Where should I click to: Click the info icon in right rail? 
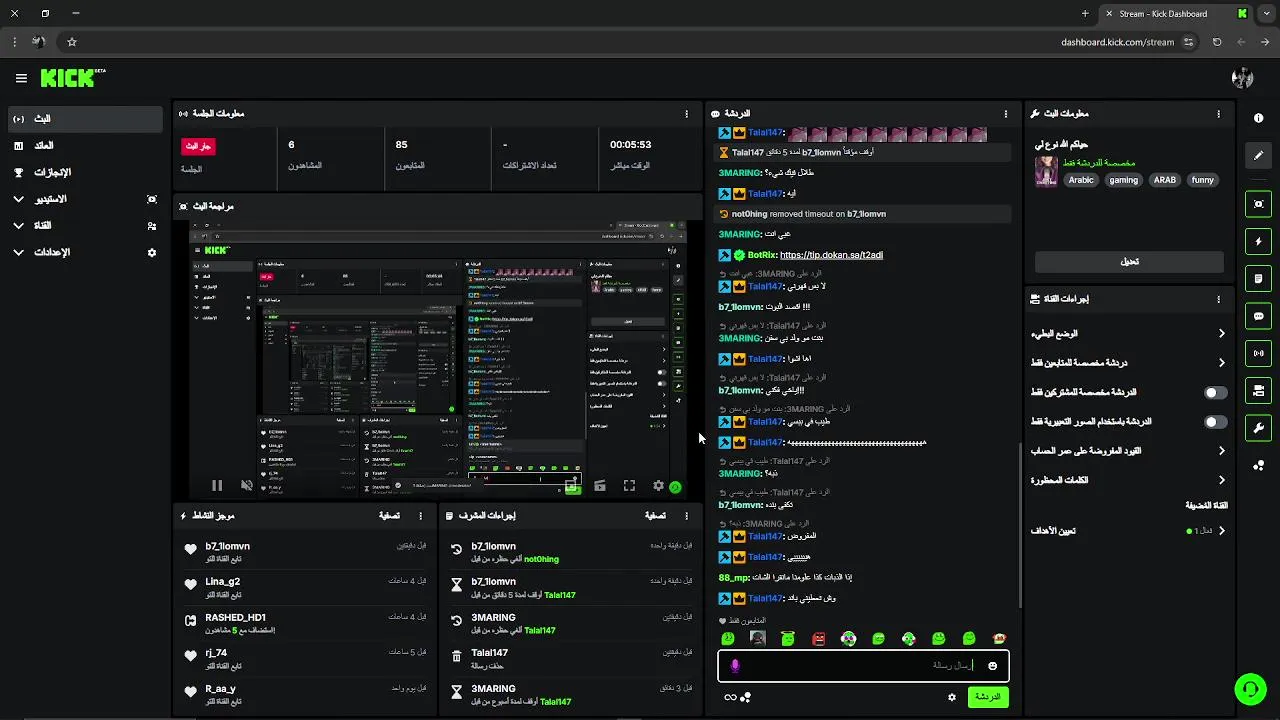coord(1258,118)
